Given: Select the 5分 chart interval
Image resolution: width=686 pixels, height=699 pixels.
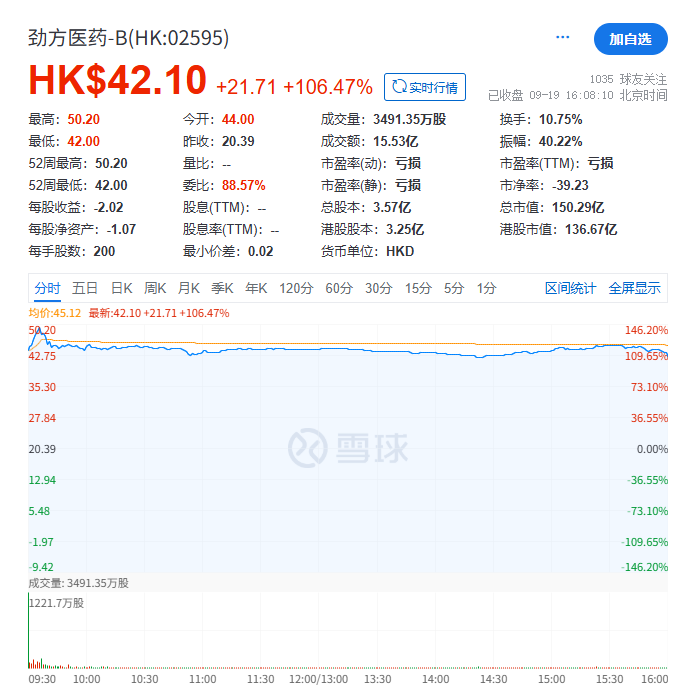Looking at the screenshot, I should 454,288.
